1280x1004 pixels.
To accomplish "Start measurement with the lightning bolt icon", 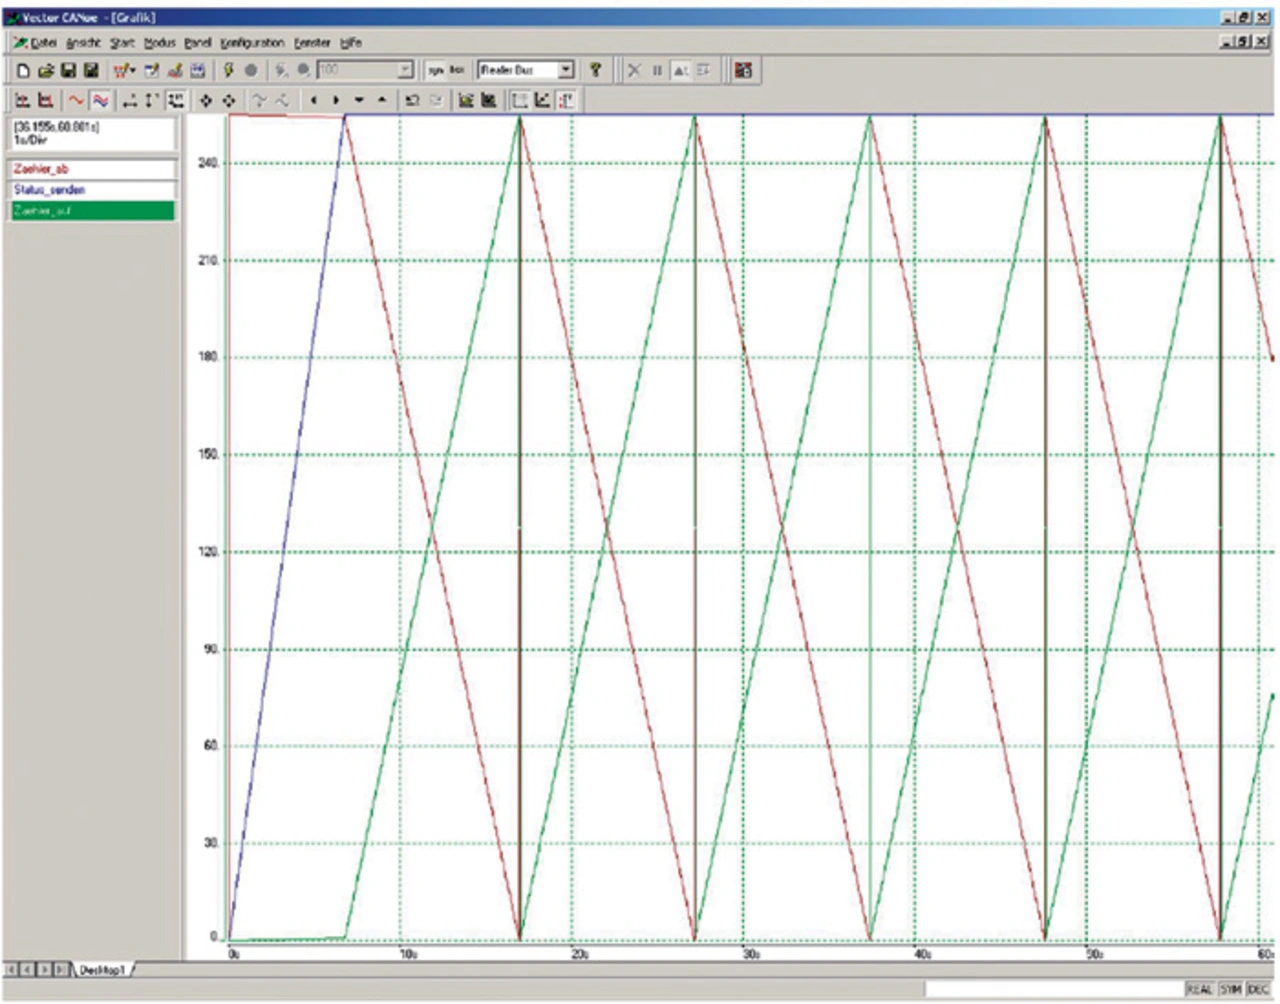I will pyautogui.click(x=228, y=70).
